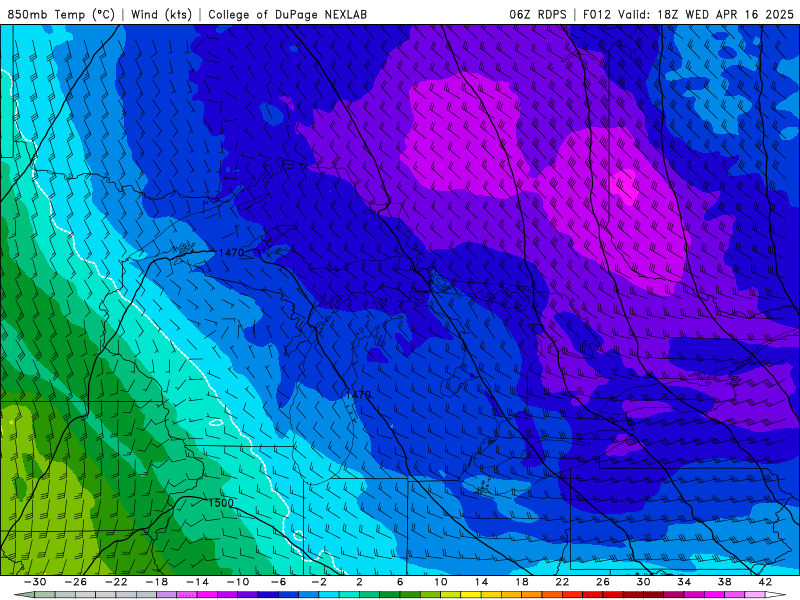Click the '-18' colorbar scale value

point(157,582)
